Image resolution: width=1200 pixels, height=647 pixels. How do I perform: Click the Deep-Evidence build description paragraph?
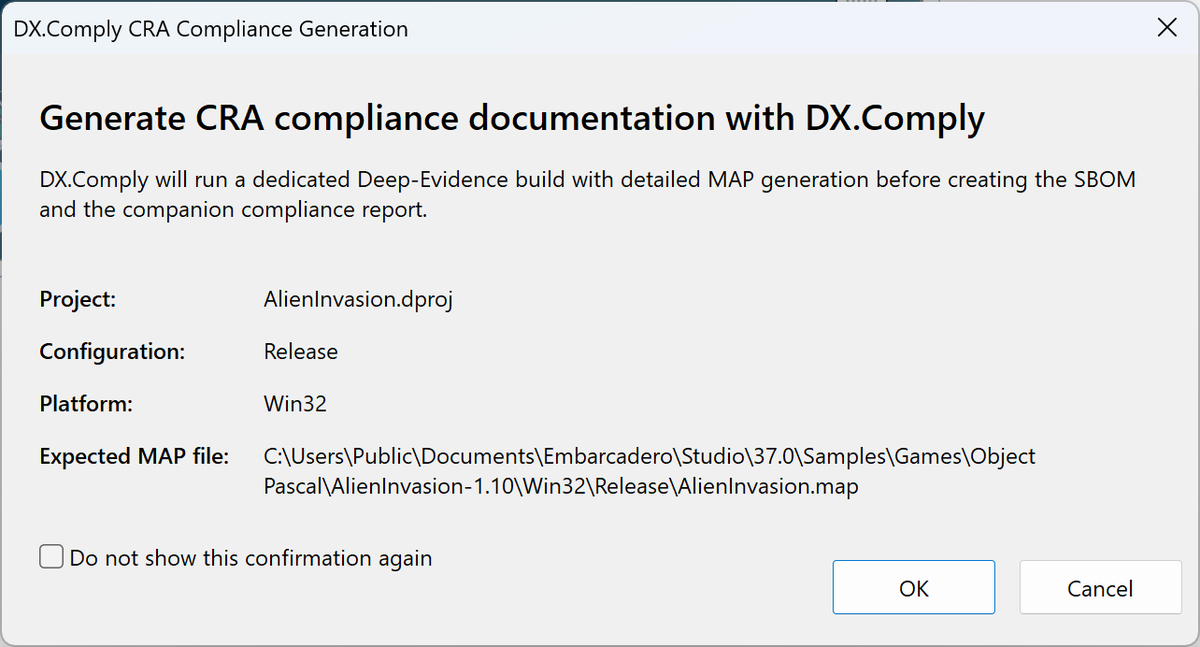pos(588,196)
